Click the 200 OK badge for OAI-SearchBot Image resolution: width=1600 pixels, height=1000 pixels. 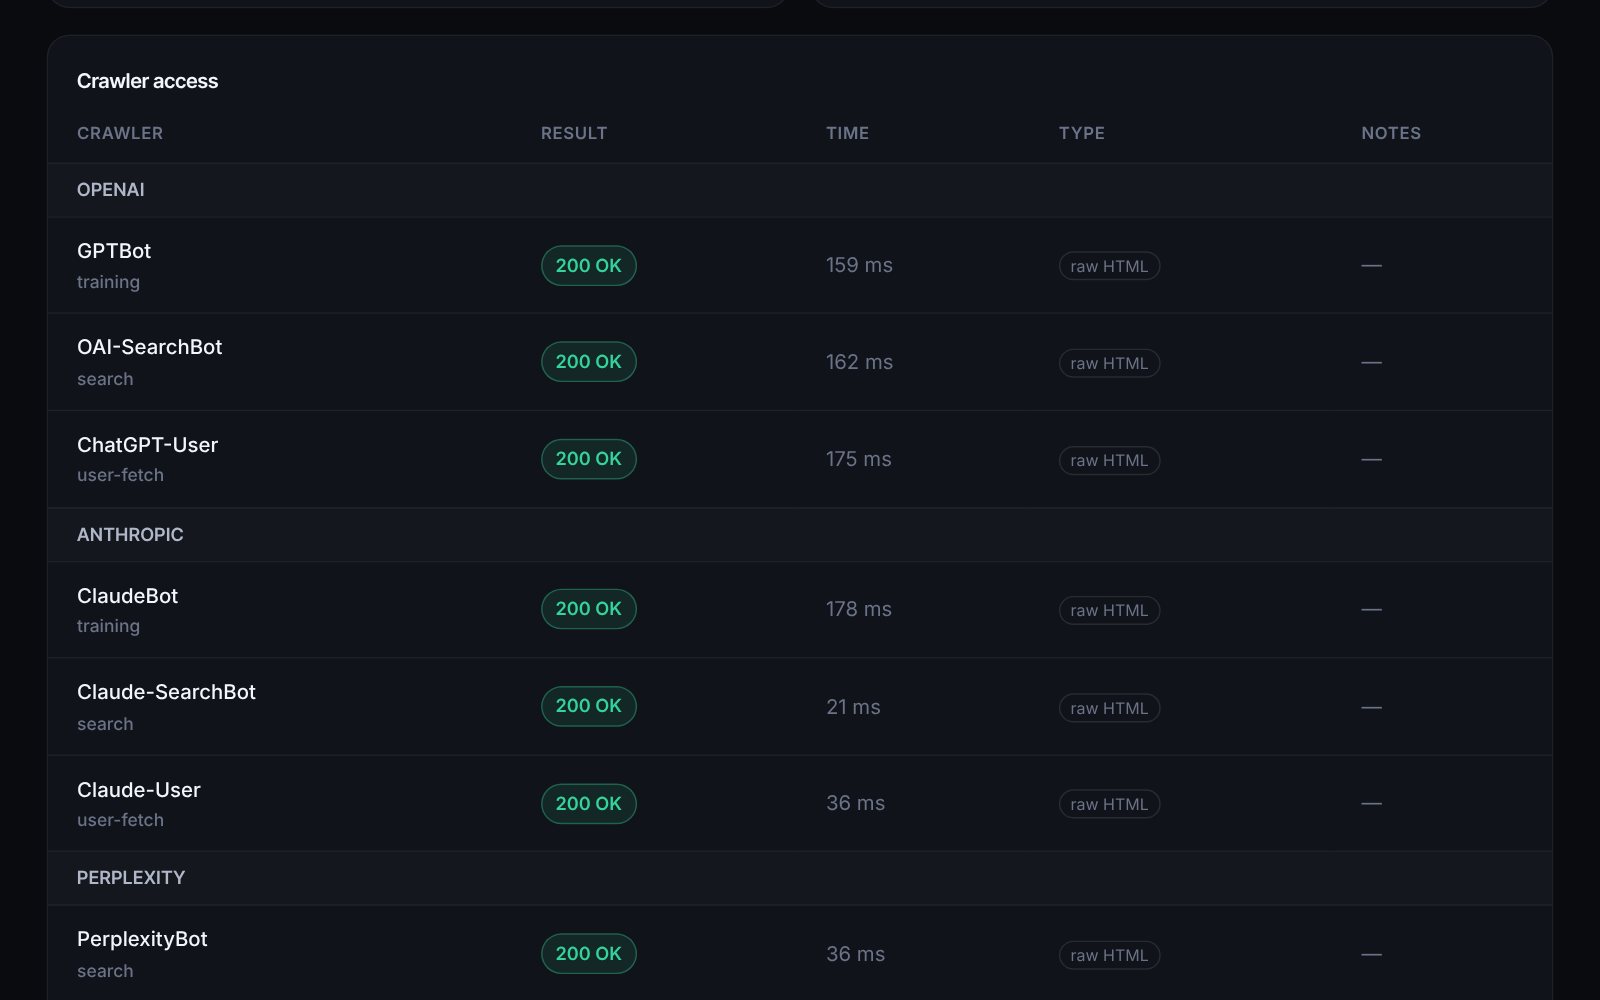point(589,362)
